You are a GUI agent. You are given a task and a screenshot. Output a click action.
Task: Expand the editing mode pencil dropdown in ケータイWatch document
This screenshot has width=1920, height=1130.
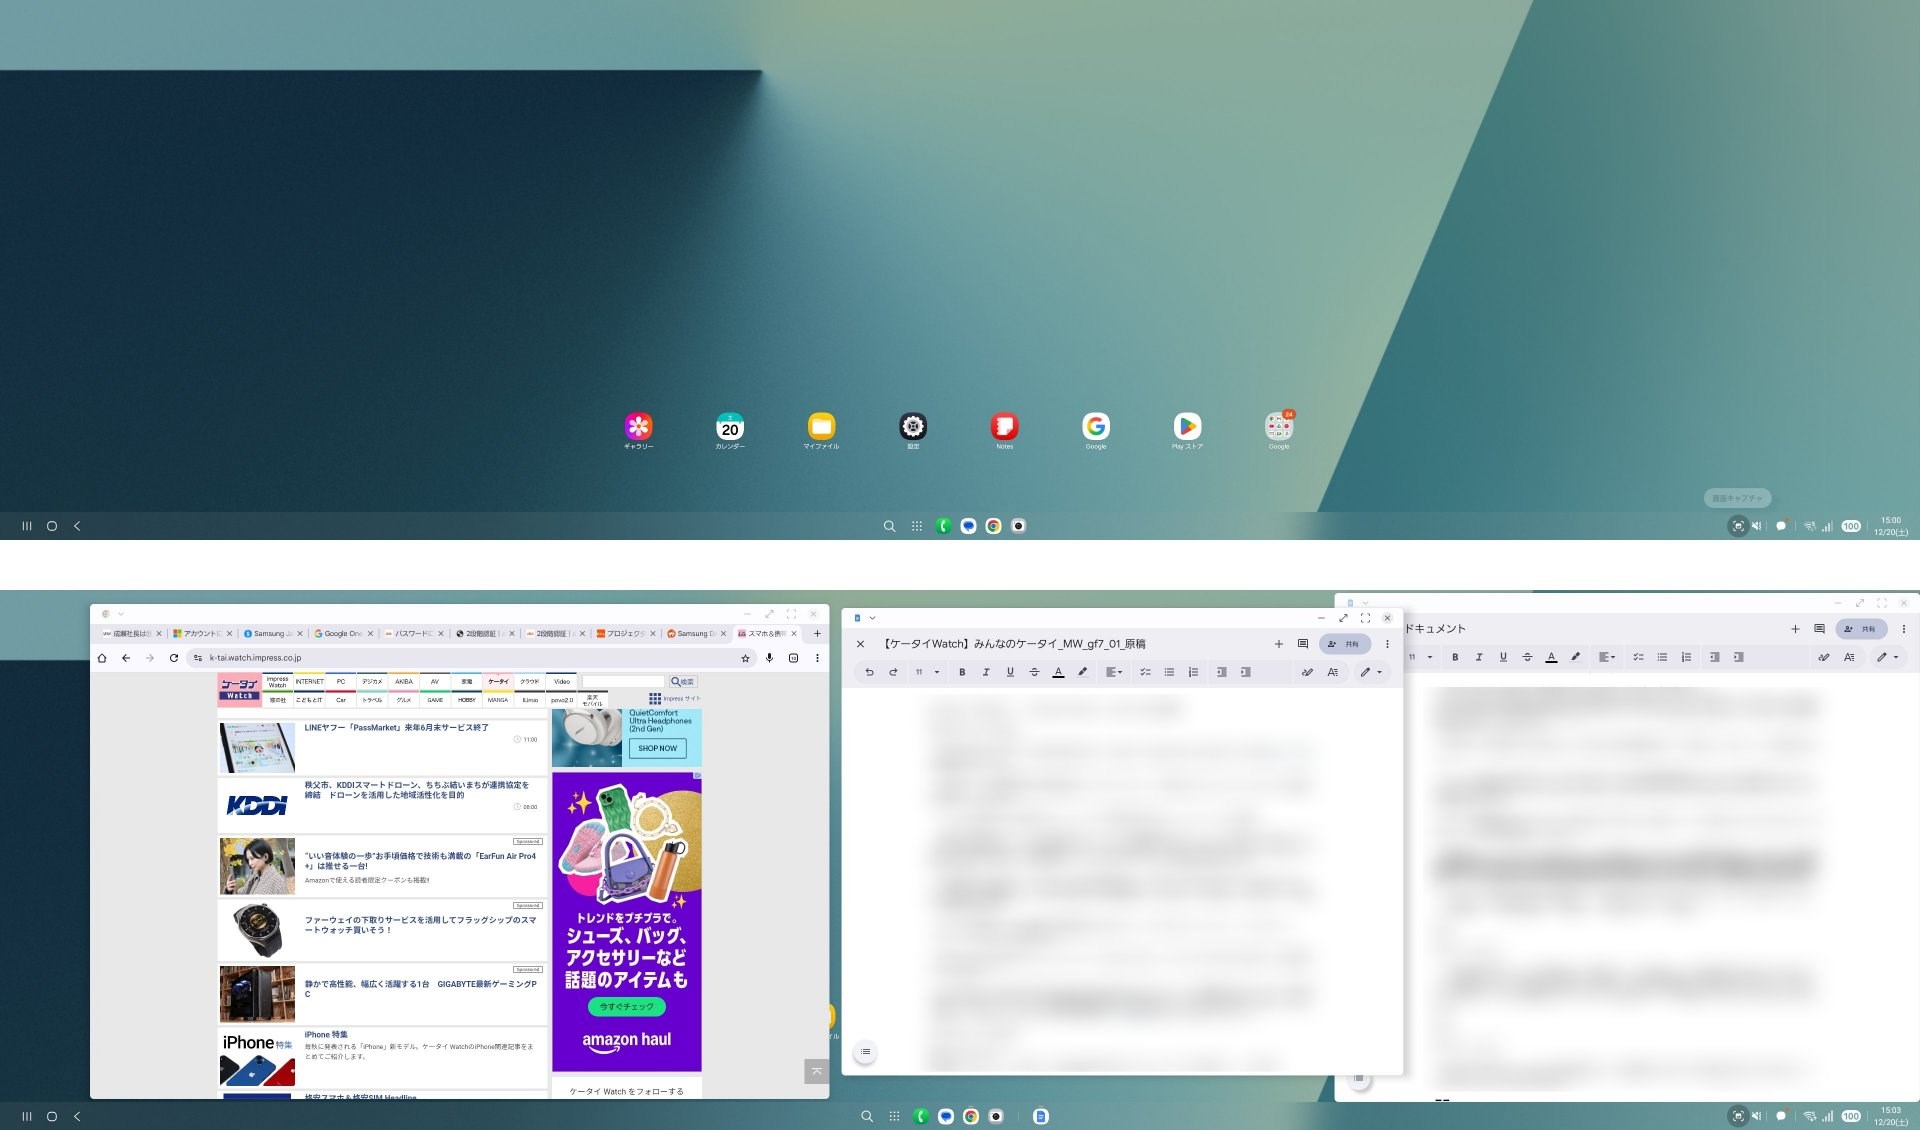click(x=1370, y=672)
